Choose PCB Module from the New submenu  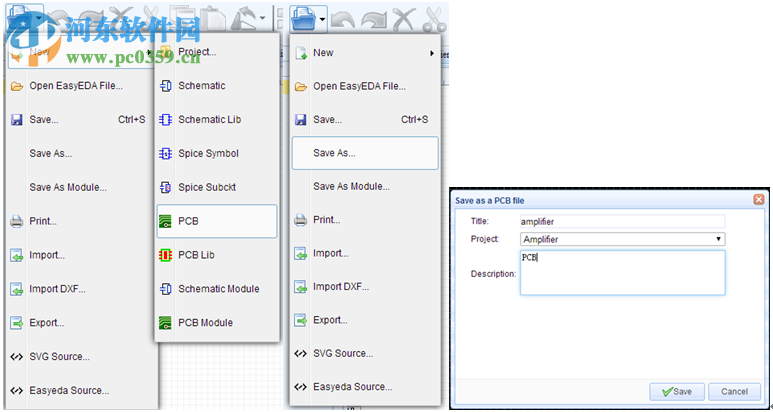pyautogui.click(x=217, y=323)
